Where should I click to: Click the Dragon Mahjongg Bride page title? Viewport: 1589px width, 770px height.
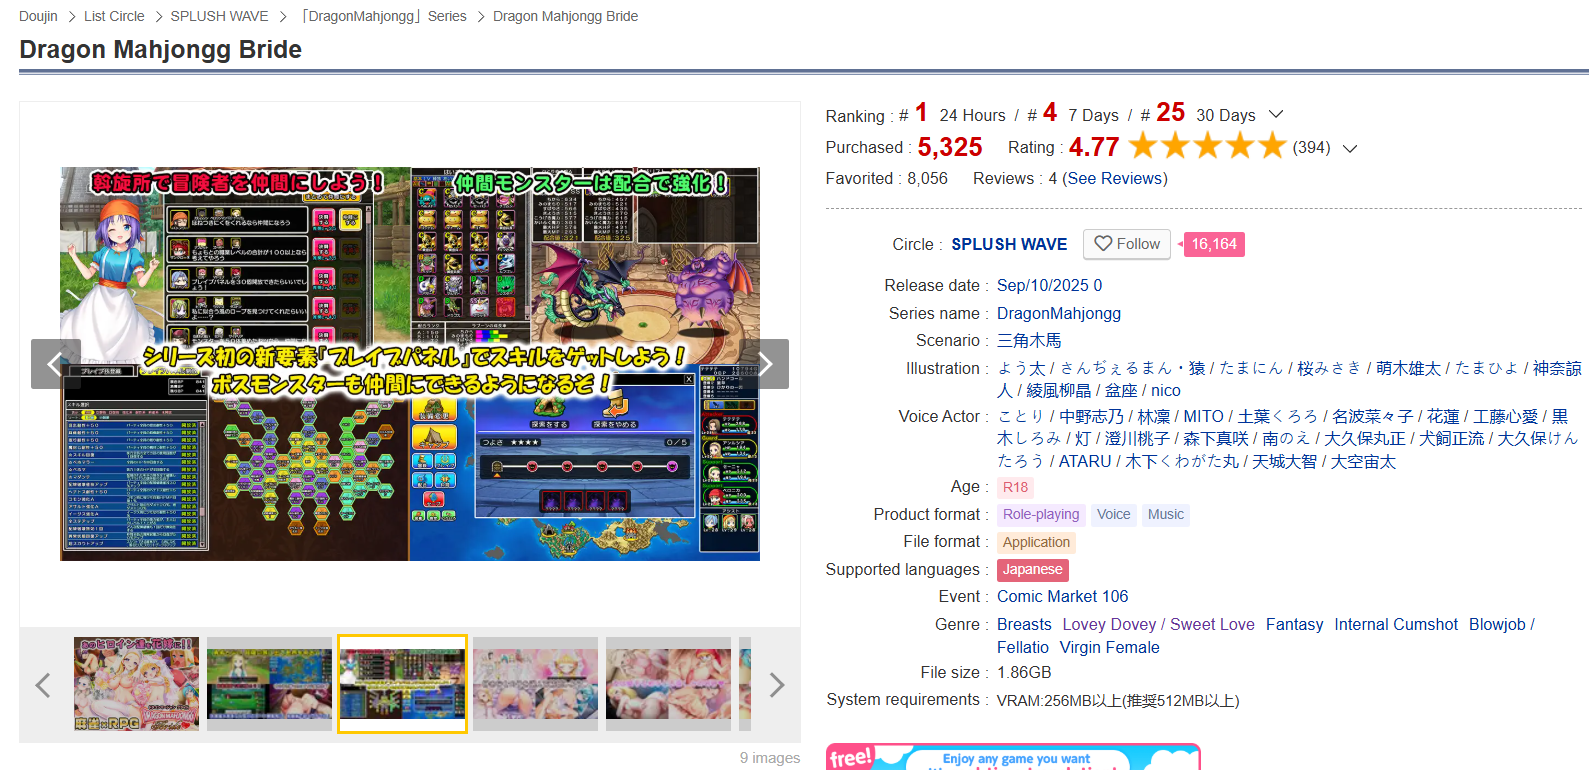[160, 49]
